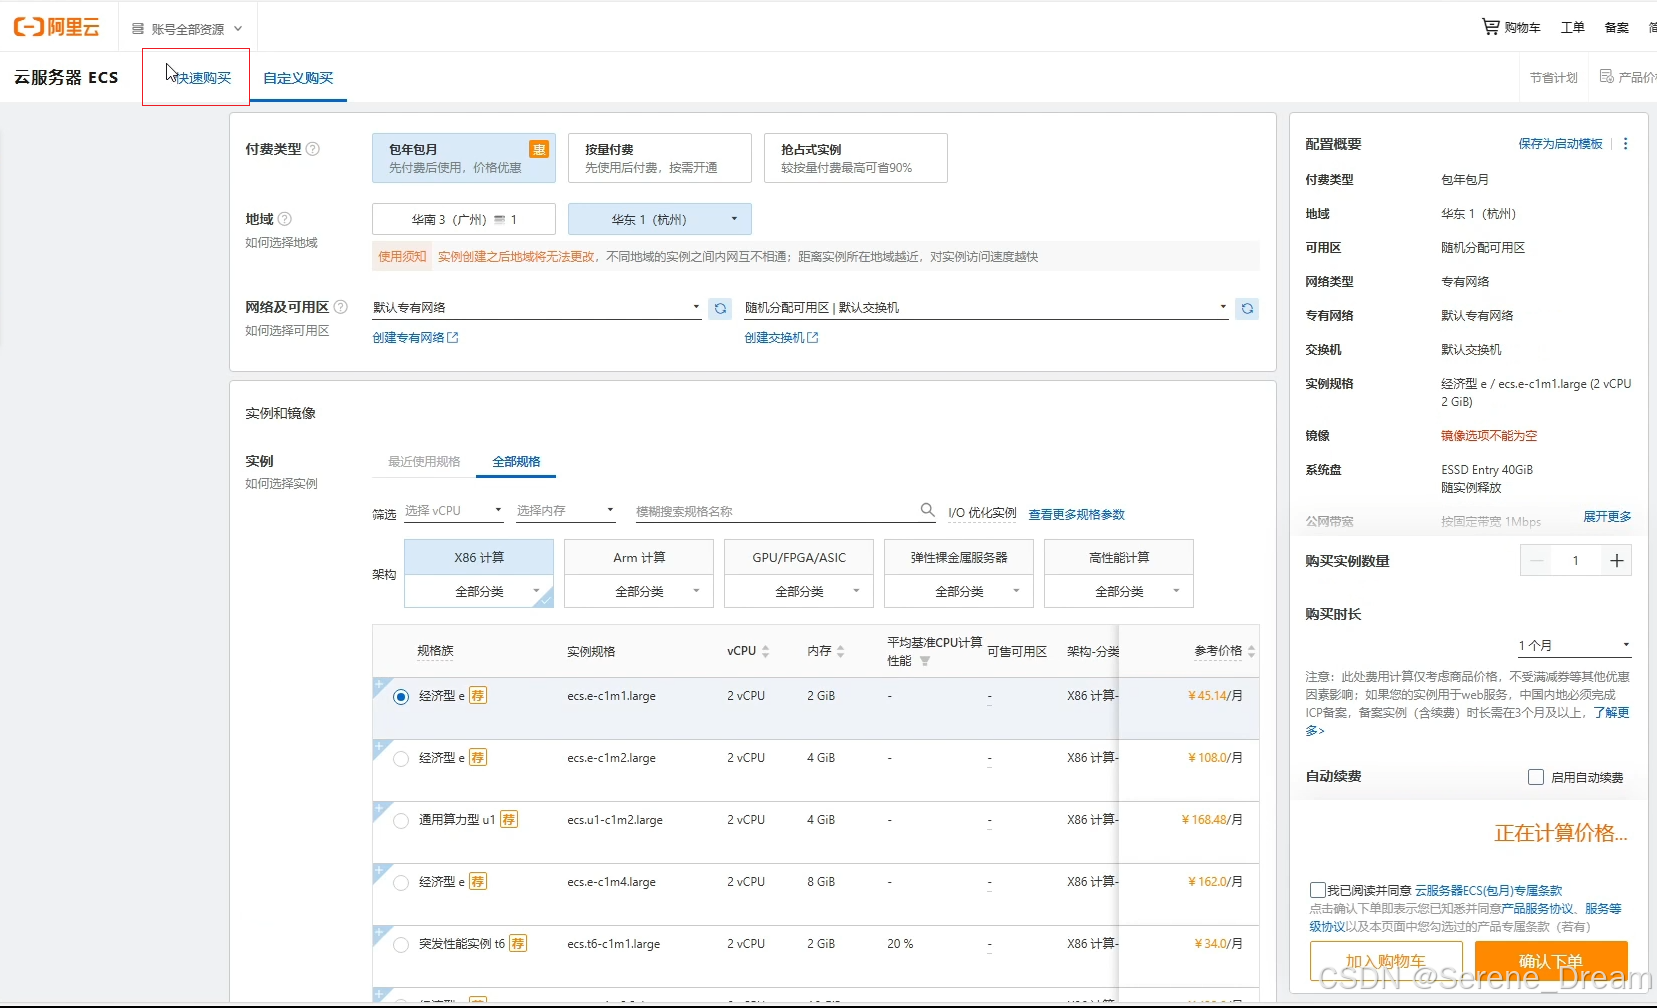Open the help icon next to 付费类型
Screen dimensions: 1657x1008
(313, 149)
